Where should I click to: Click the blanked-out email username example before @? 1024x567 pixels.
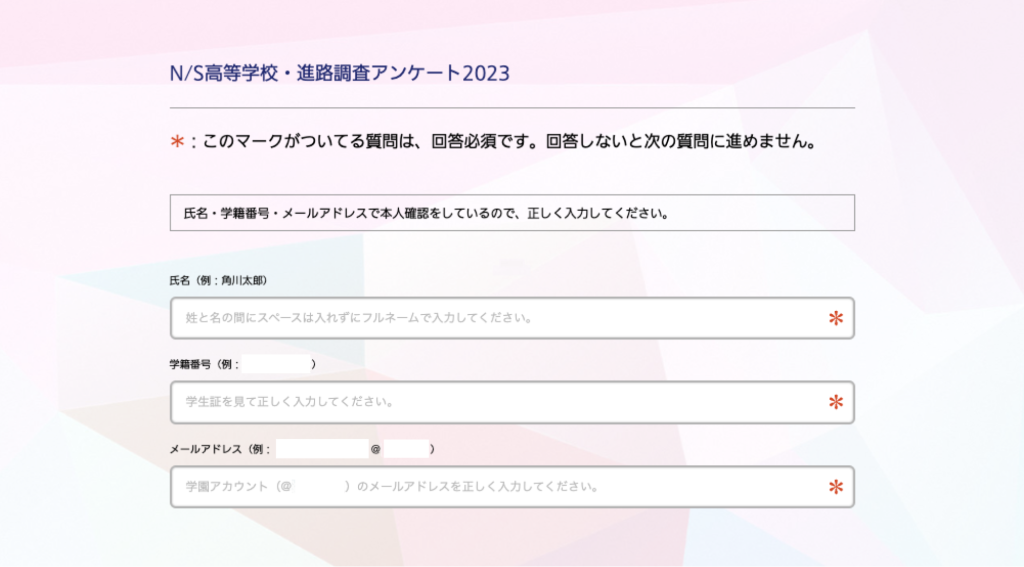[x=322, y=449]
